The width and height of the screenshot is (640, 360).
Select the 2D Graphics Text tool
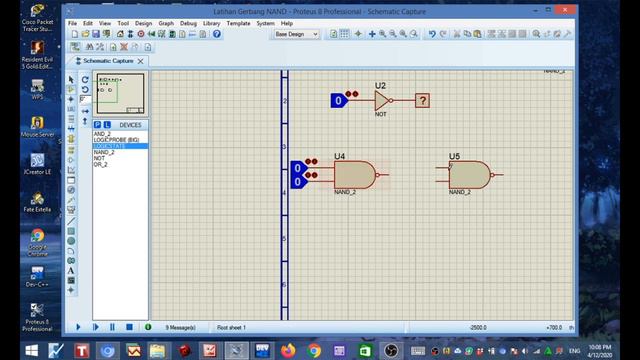point(71,271)
